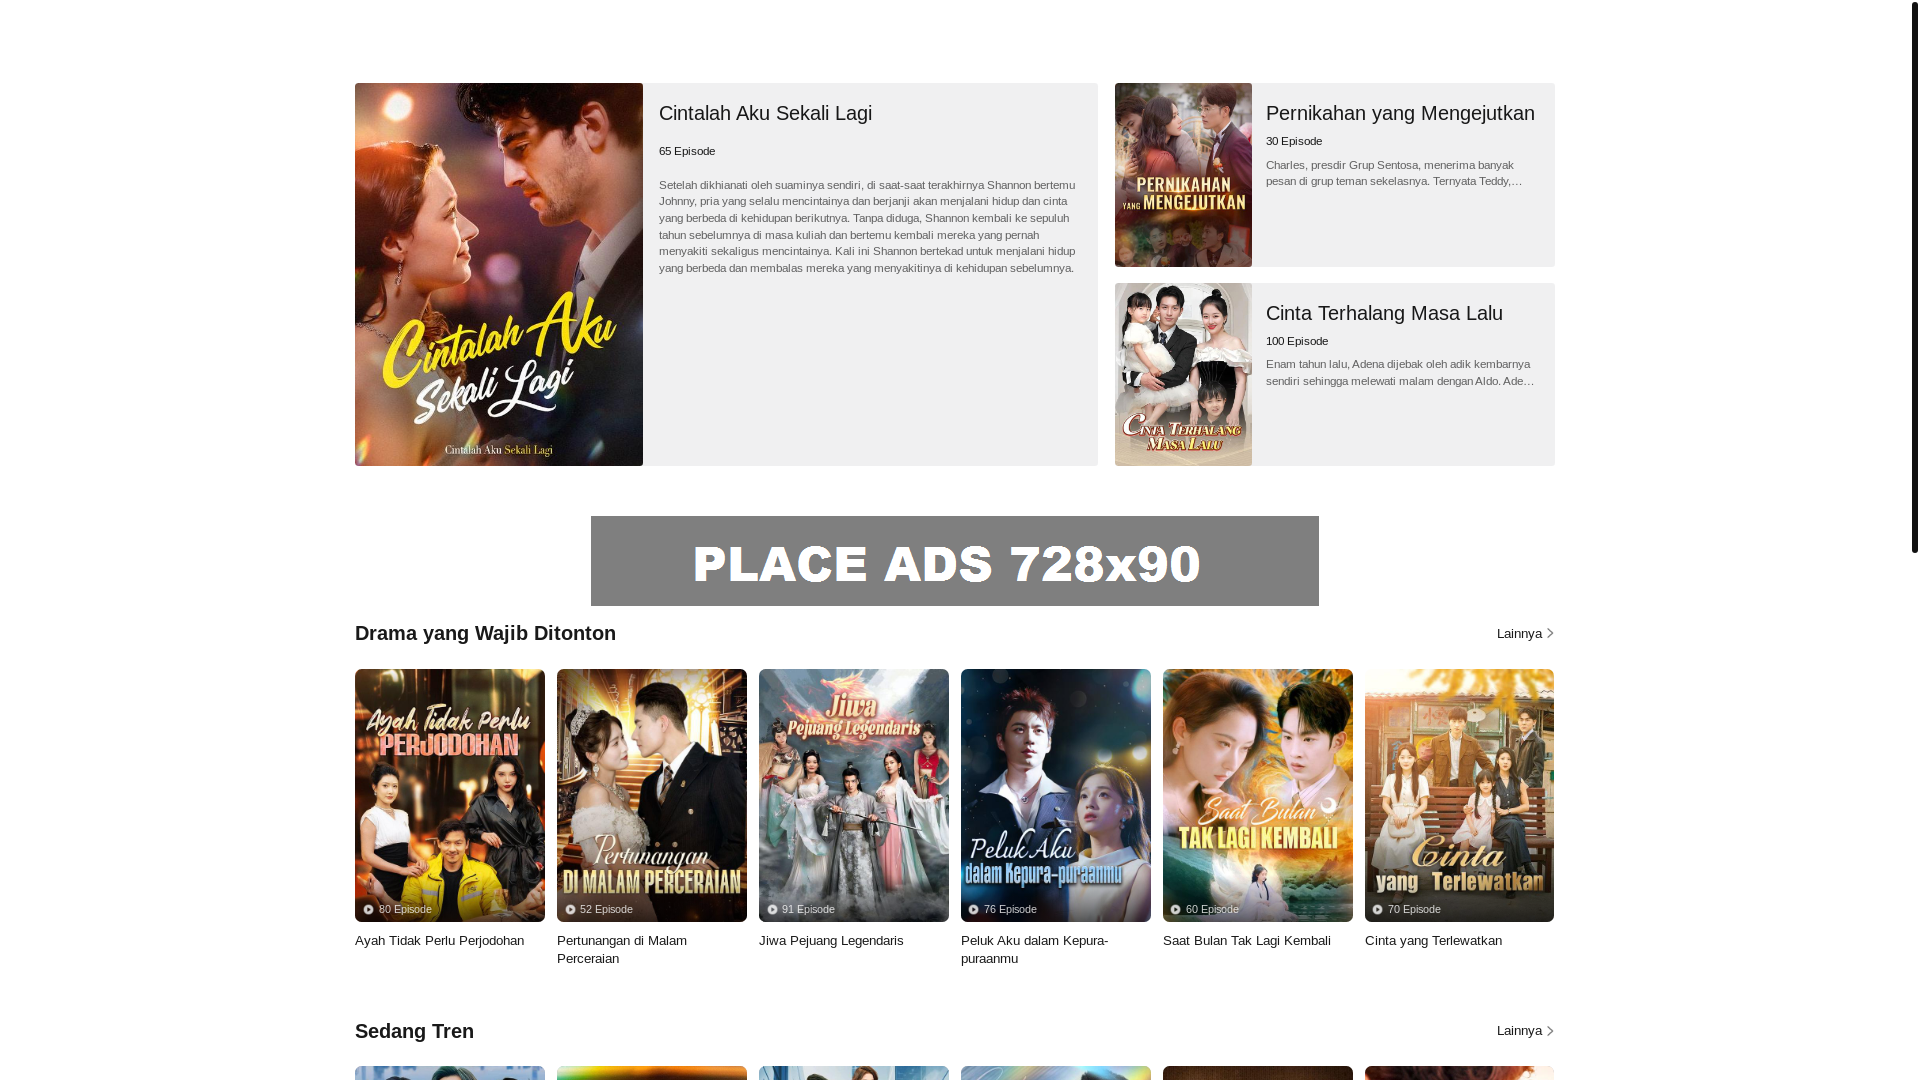
Task: Select the play icon beside 76 Episode
Action: [974, 910]
